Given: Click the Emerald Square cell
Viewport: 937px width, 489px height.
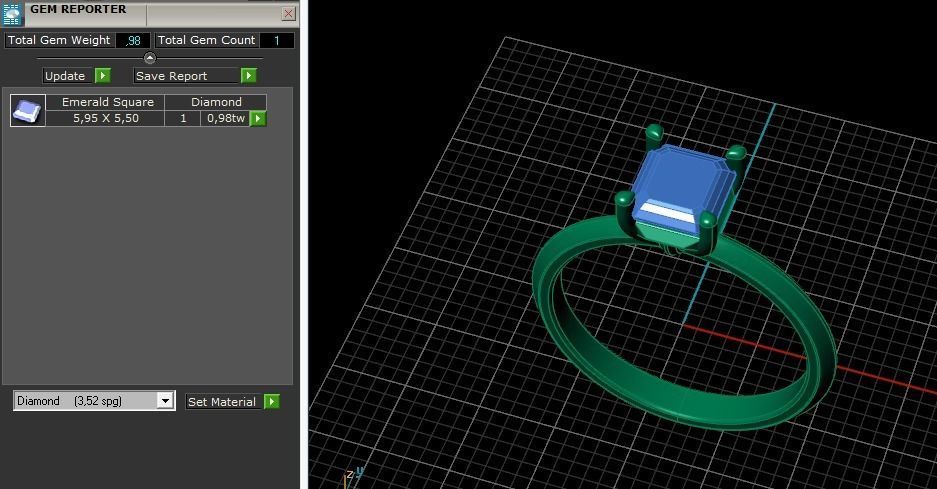Looking at the screenshot, I should click(108, 102).
